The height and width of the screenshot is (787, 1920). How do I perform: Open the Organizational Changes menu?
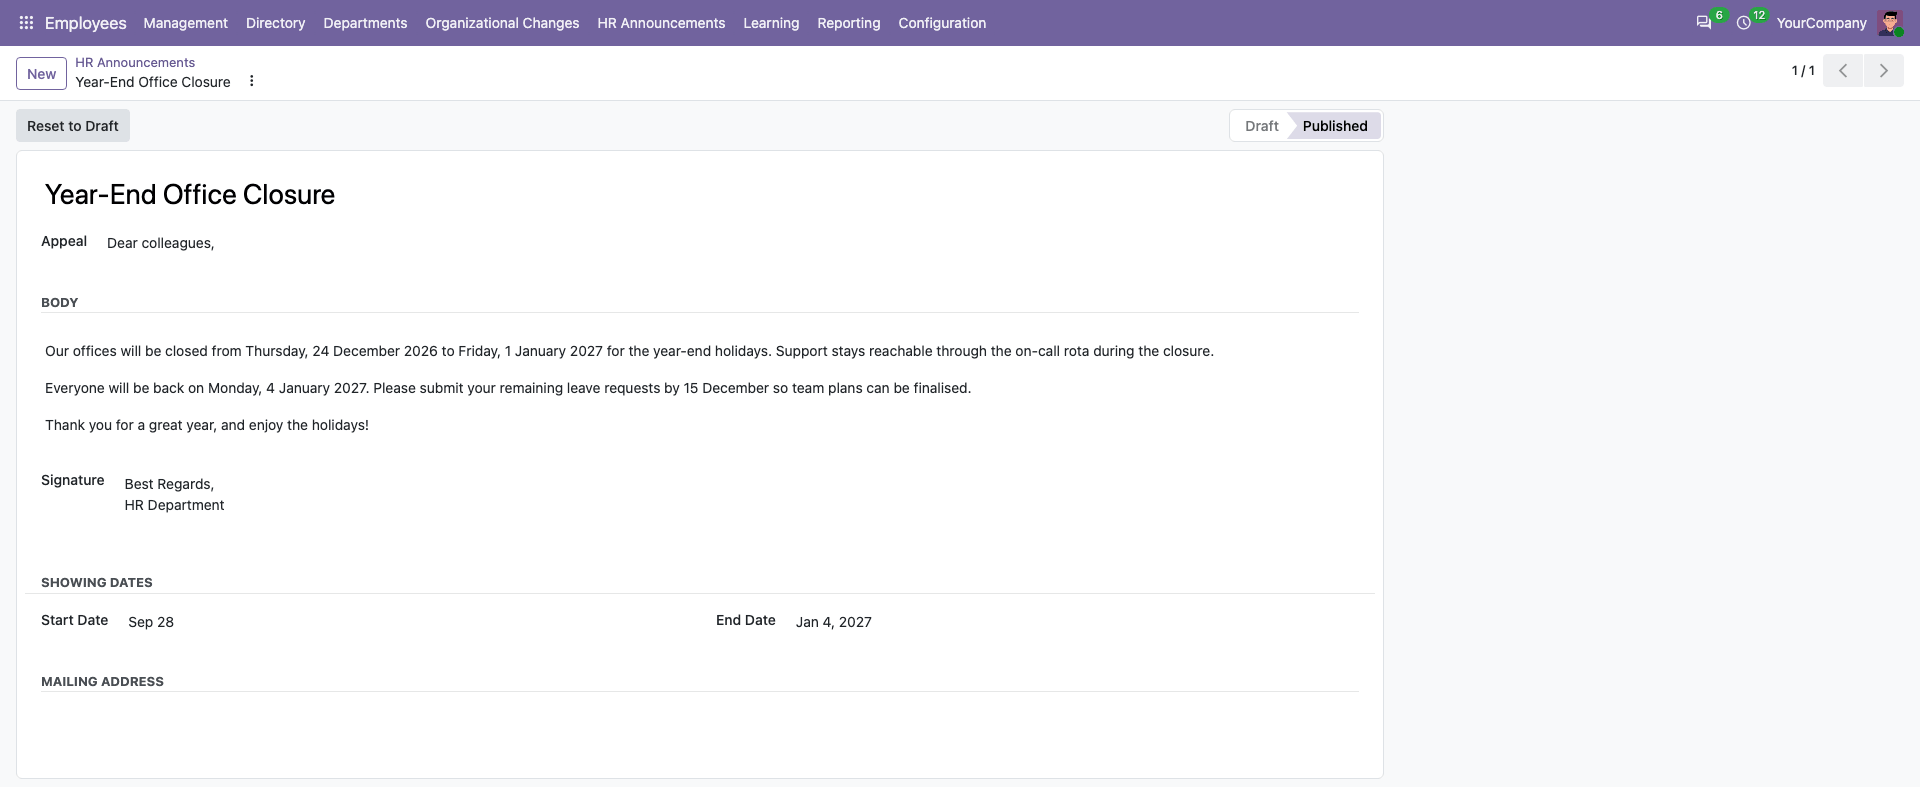pyautogui.click(x=502, y=23)
